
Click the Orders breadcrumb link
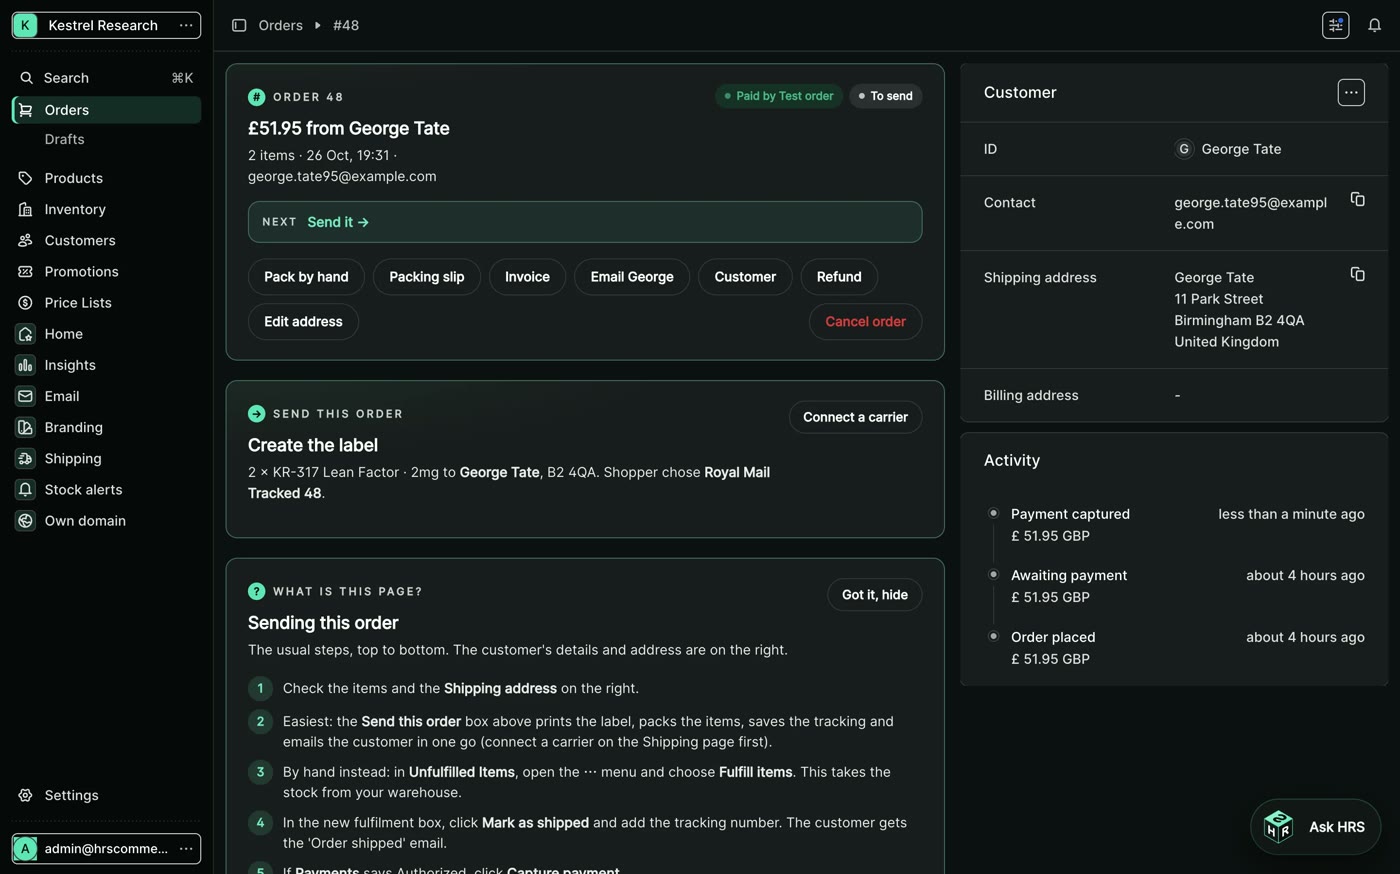point(280,25)
